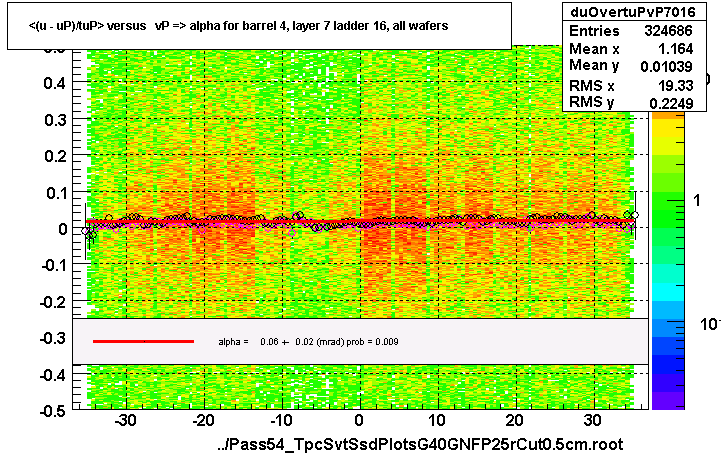Click the y-axis label 0.2
Screen dimensions: 721x455
(55, 156)
